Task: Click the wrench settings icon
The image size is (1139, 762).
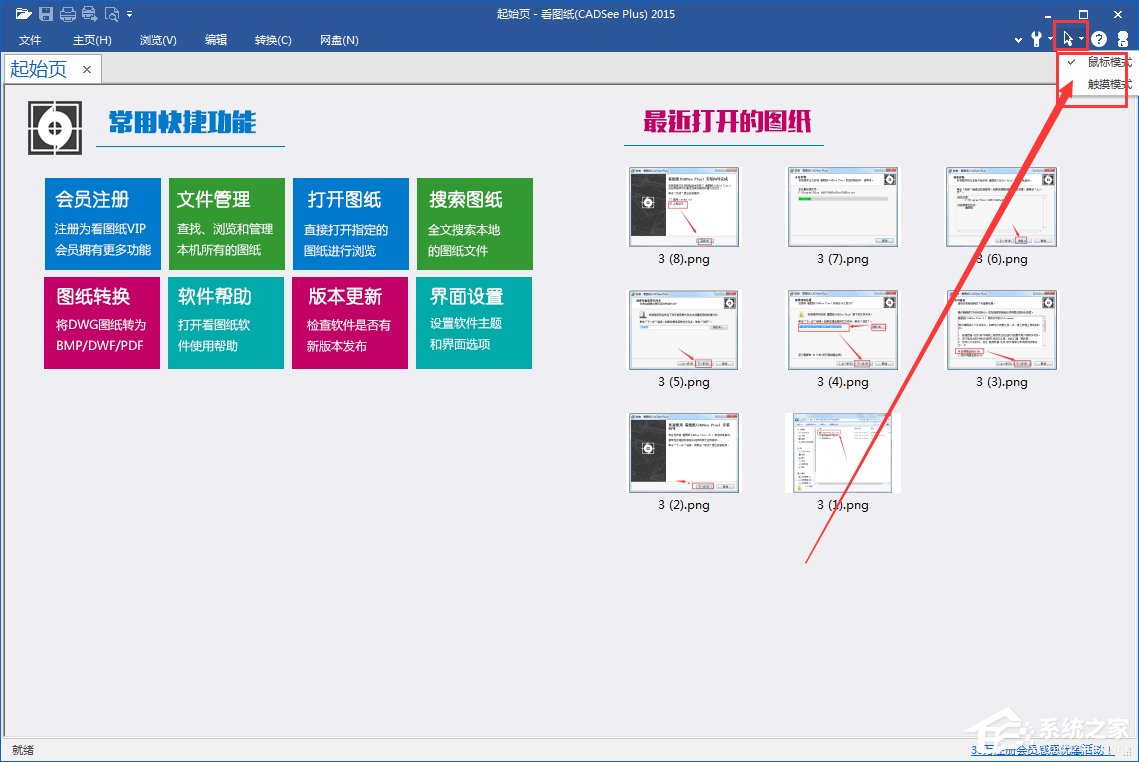Action: tap(1037, 39)
